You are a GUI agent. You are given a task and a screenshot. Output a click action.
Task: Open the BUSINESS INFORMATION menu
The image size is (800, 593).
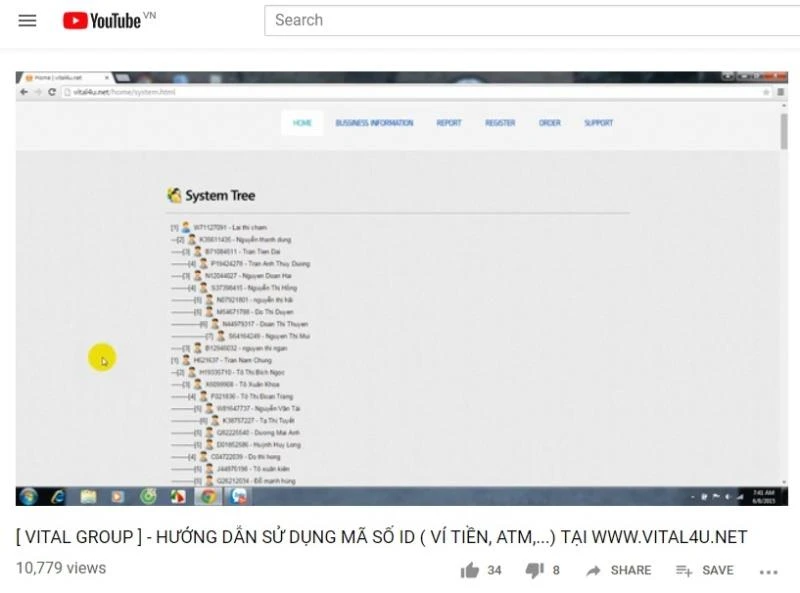(x=374, y=123)
